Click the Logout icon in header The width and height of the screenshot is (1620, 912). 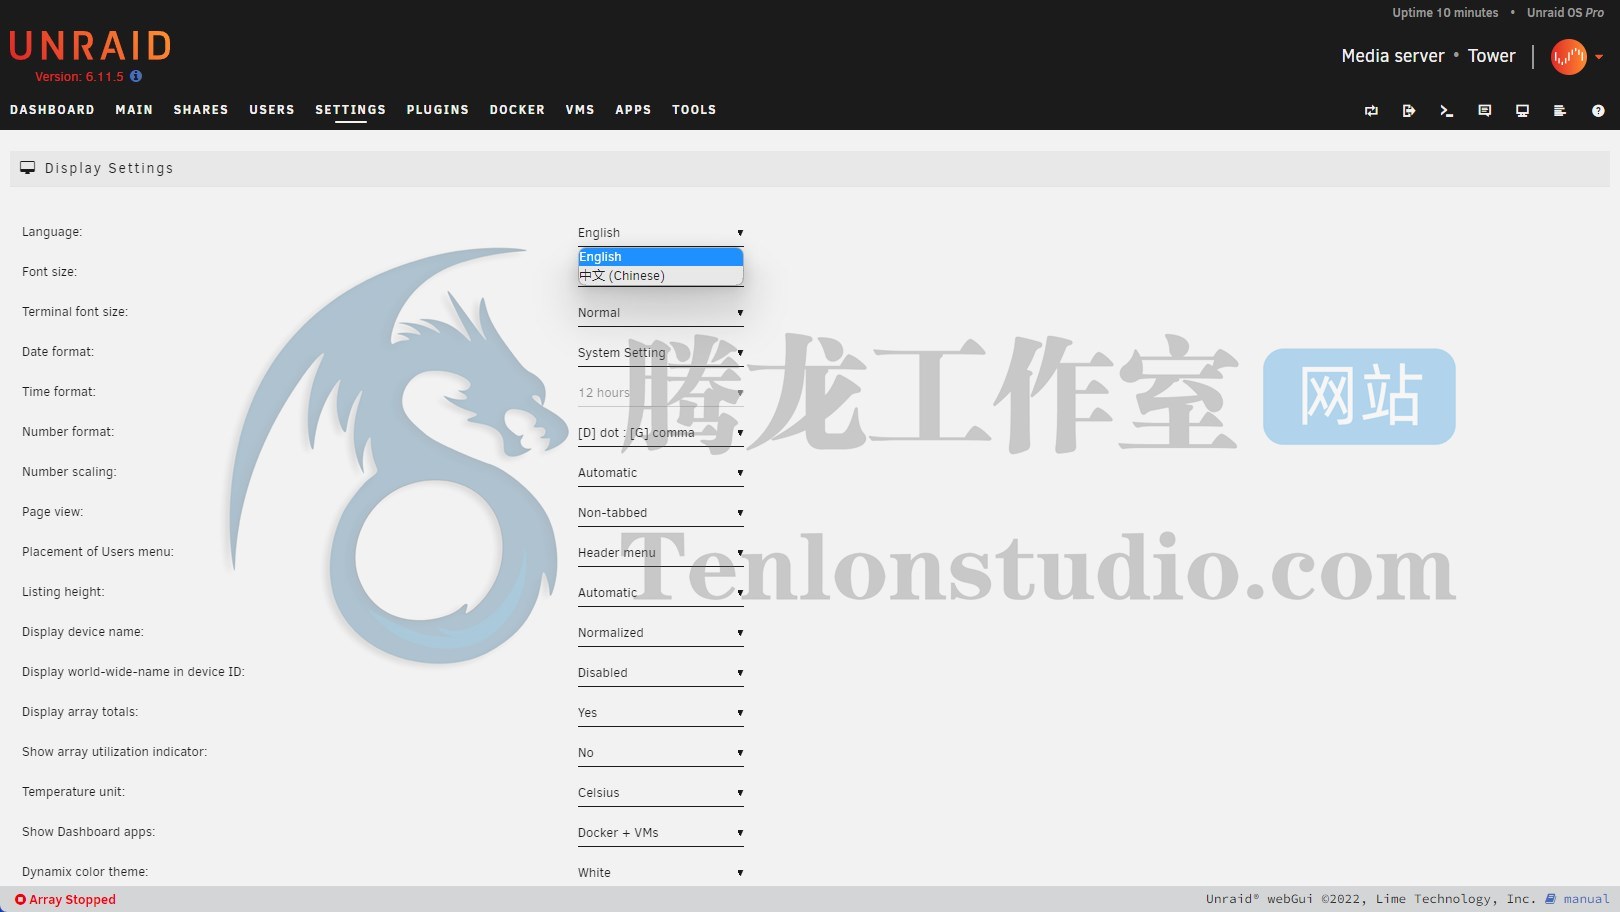pyautogui.click(x=1408, y=111)
